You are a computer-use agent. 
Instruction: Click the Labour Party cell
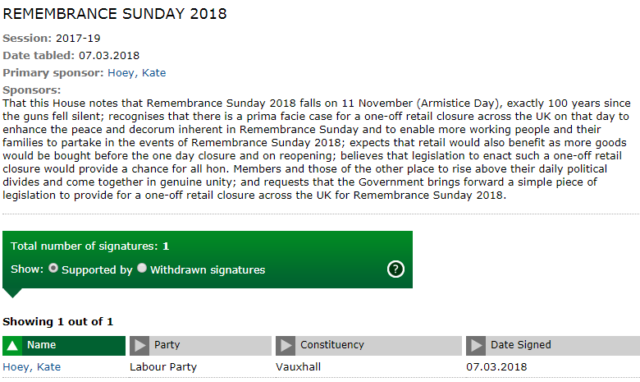pyautogui.click(x=163, y=367)
